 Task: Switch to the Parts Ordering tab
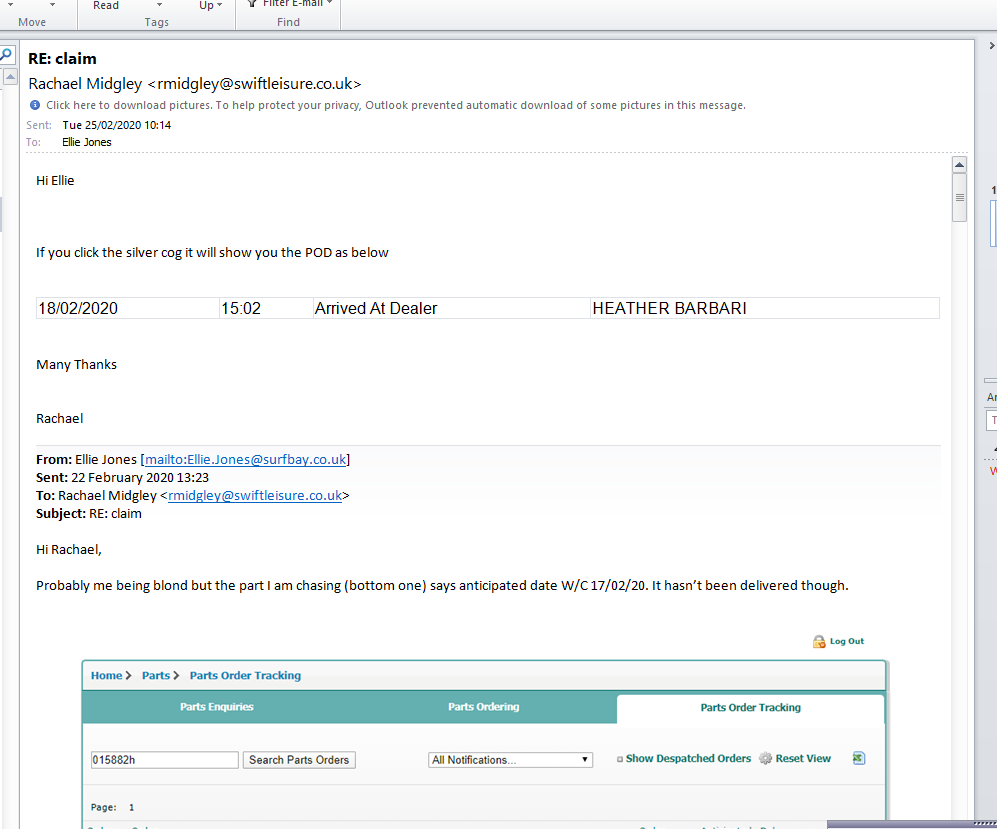(483, 707)
